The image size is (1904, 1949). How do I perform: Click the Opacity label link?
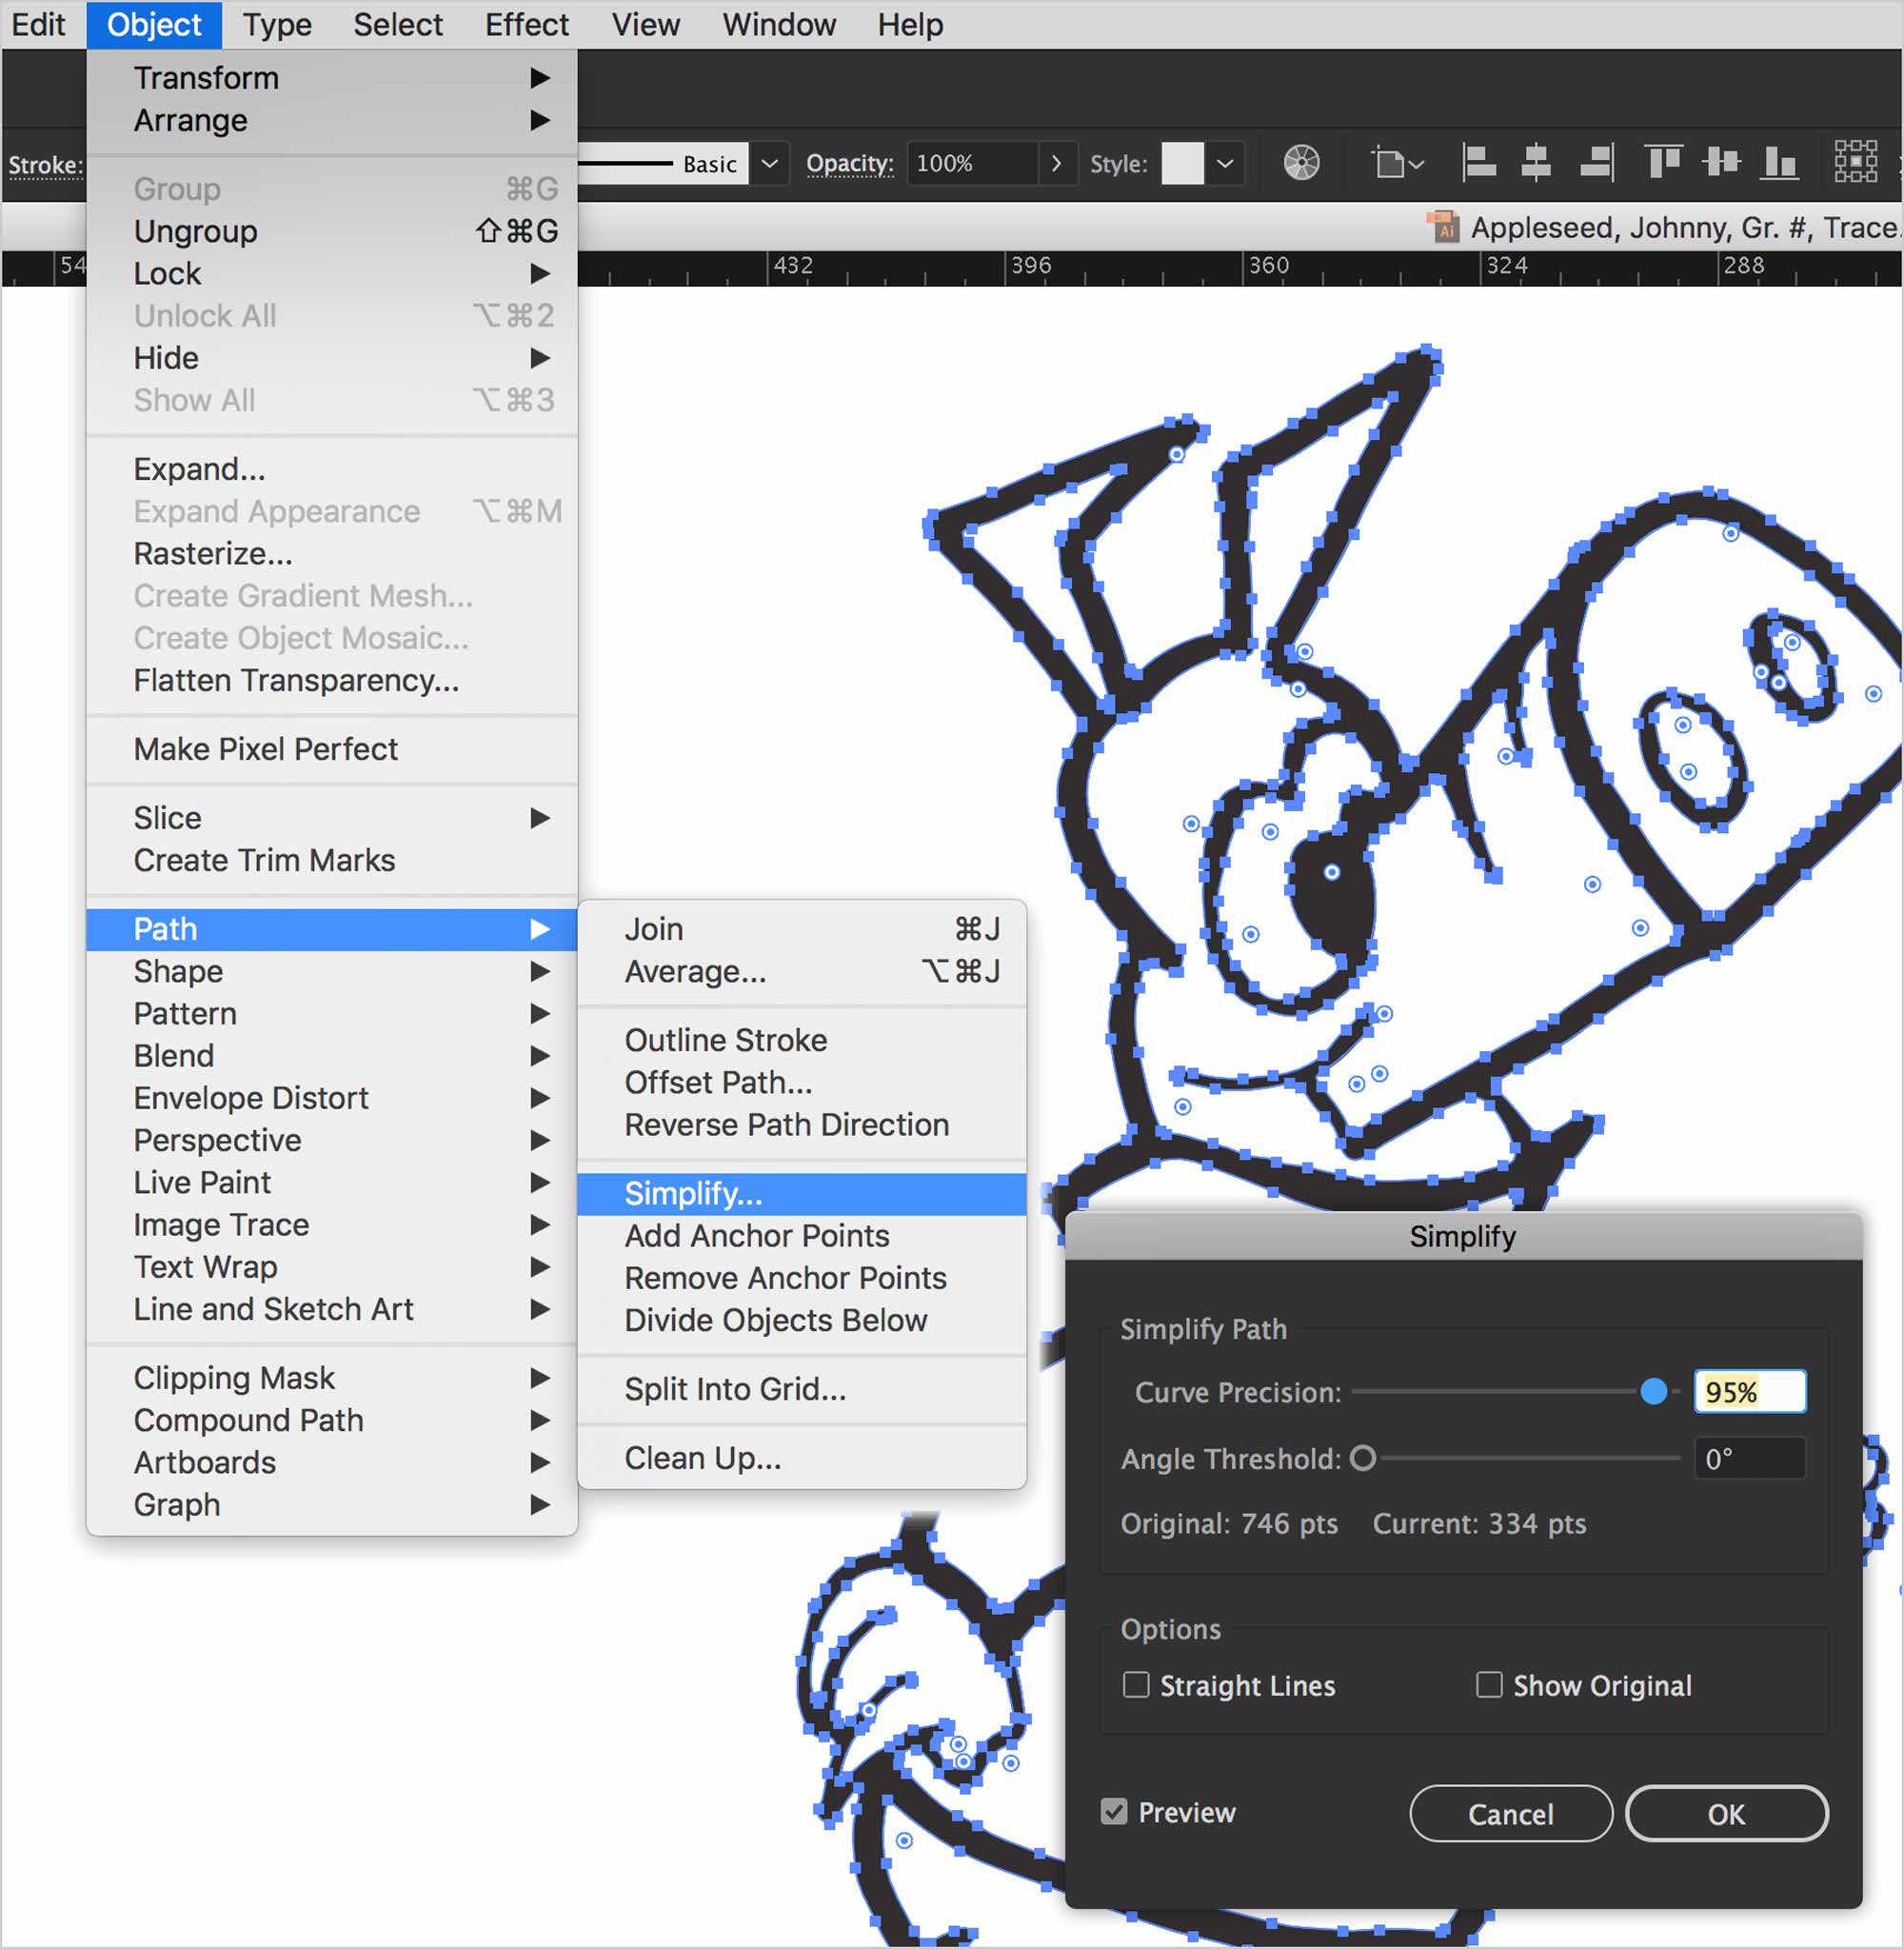click(x=850, y=163)
